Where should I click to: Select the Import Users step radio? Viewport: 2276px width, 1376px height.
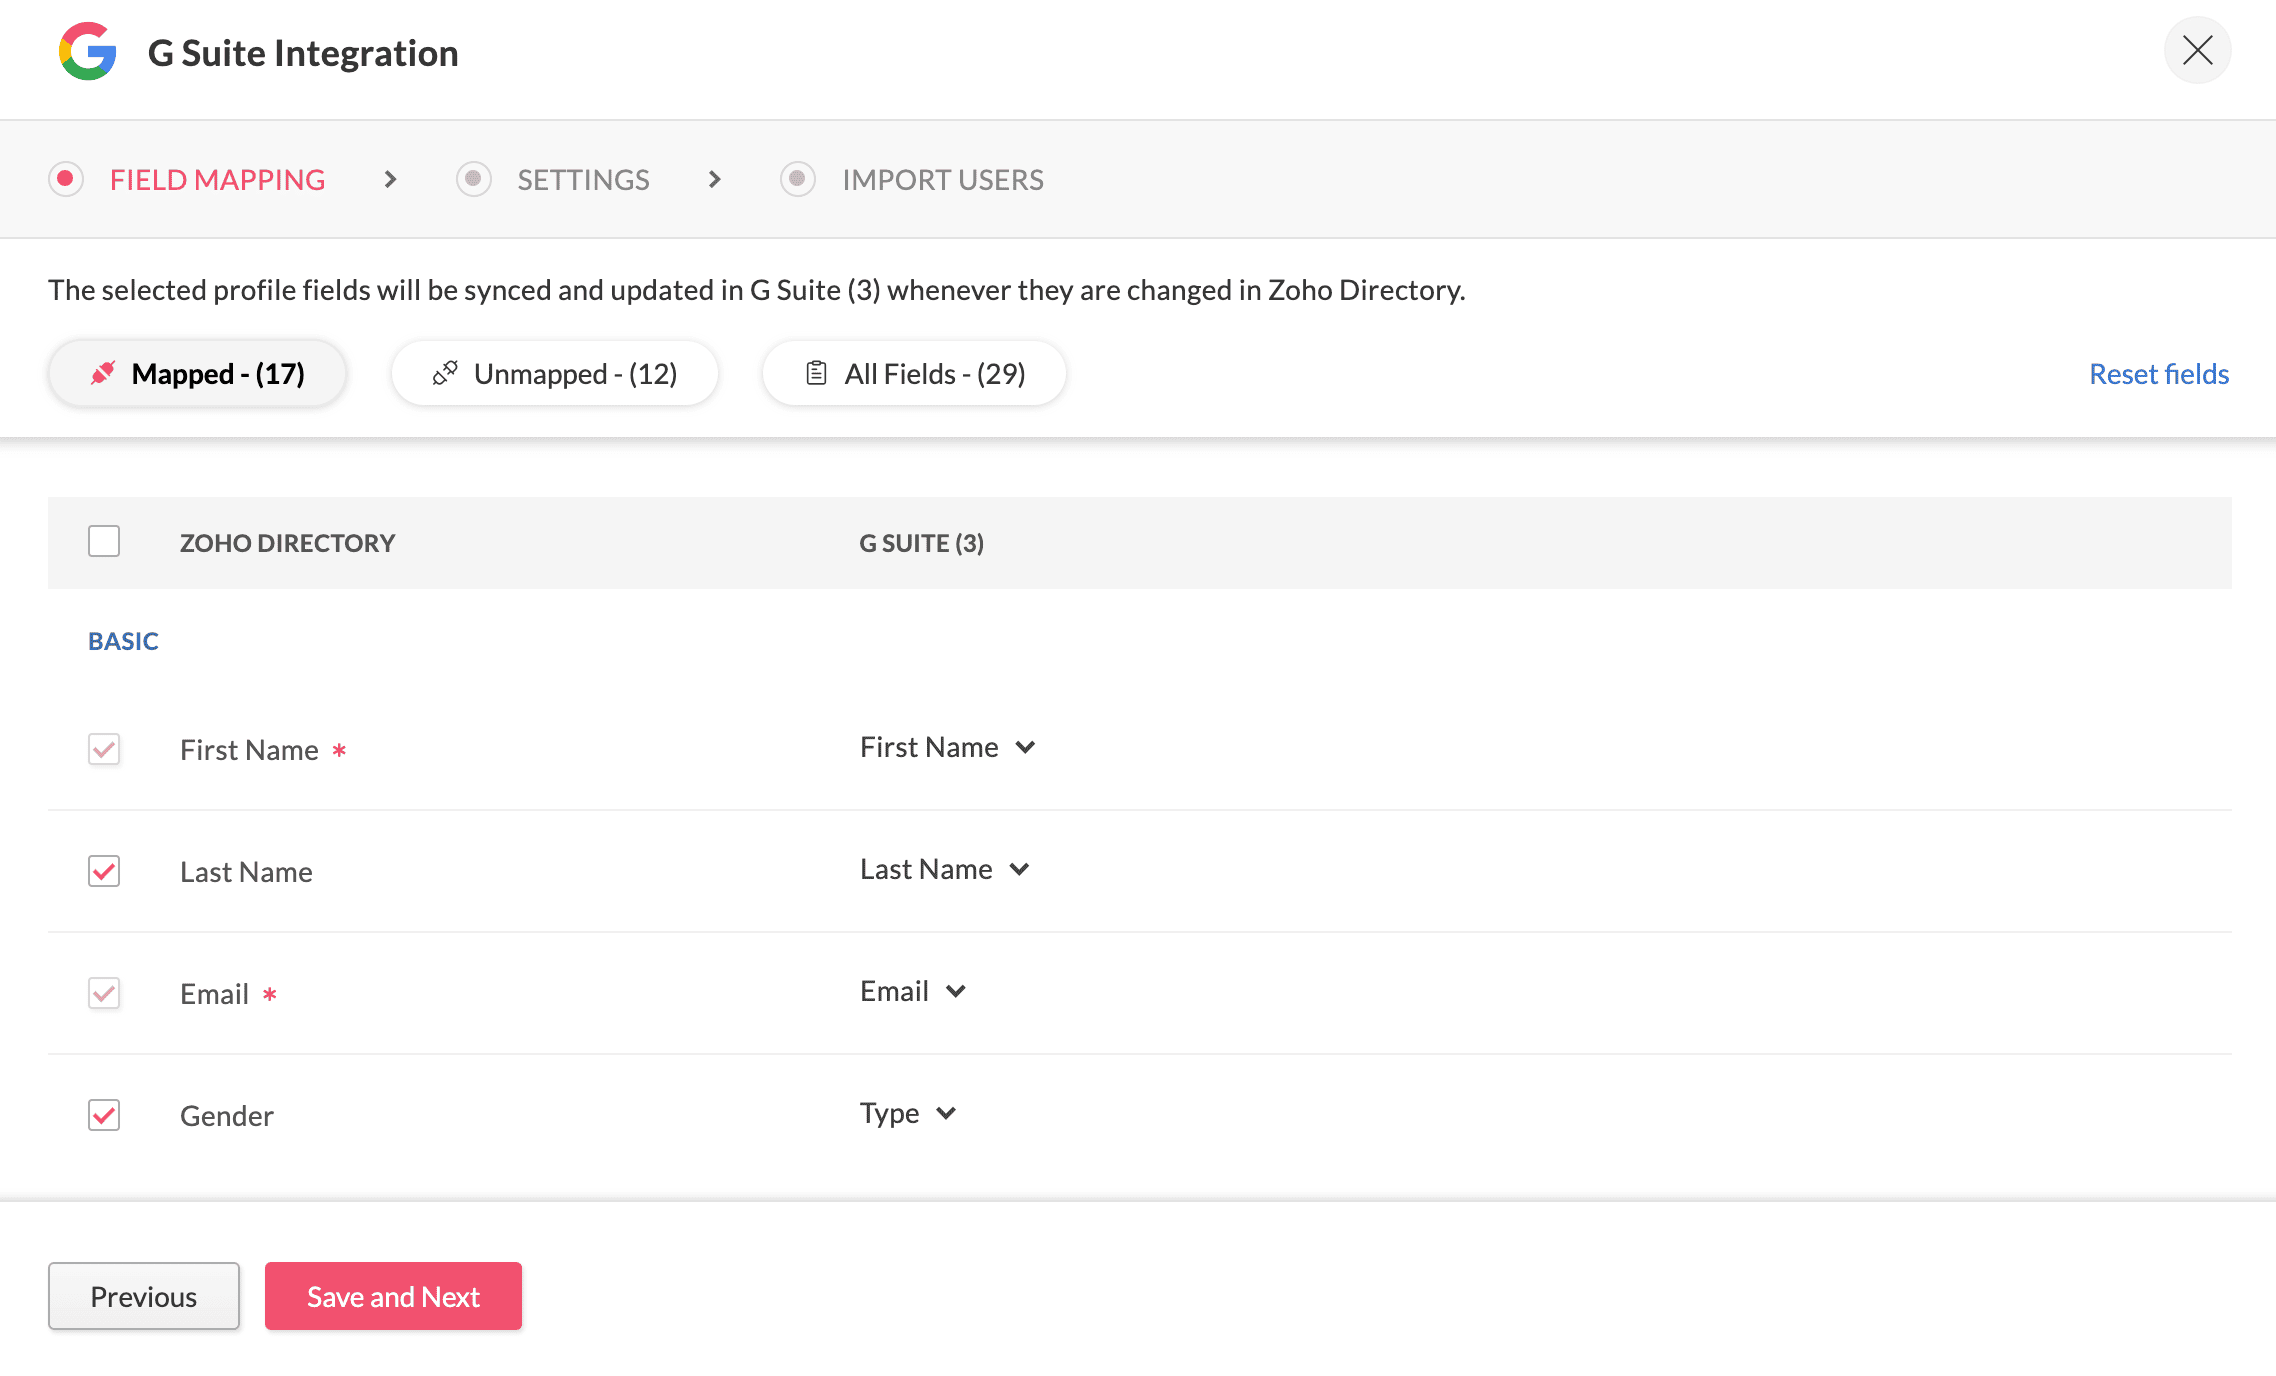(x=798, y=179)
